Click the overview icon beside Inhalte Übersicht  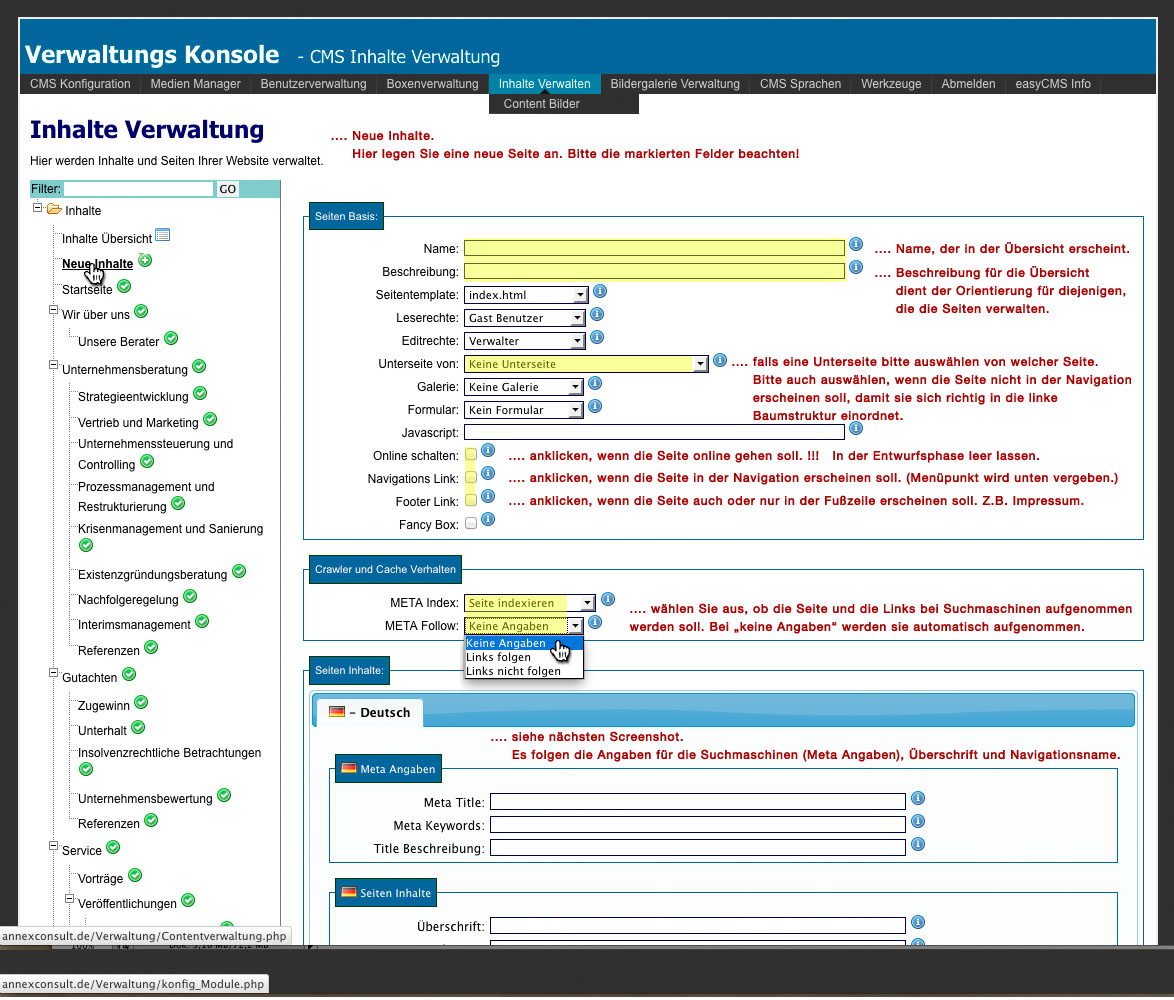tap(163, 236)
